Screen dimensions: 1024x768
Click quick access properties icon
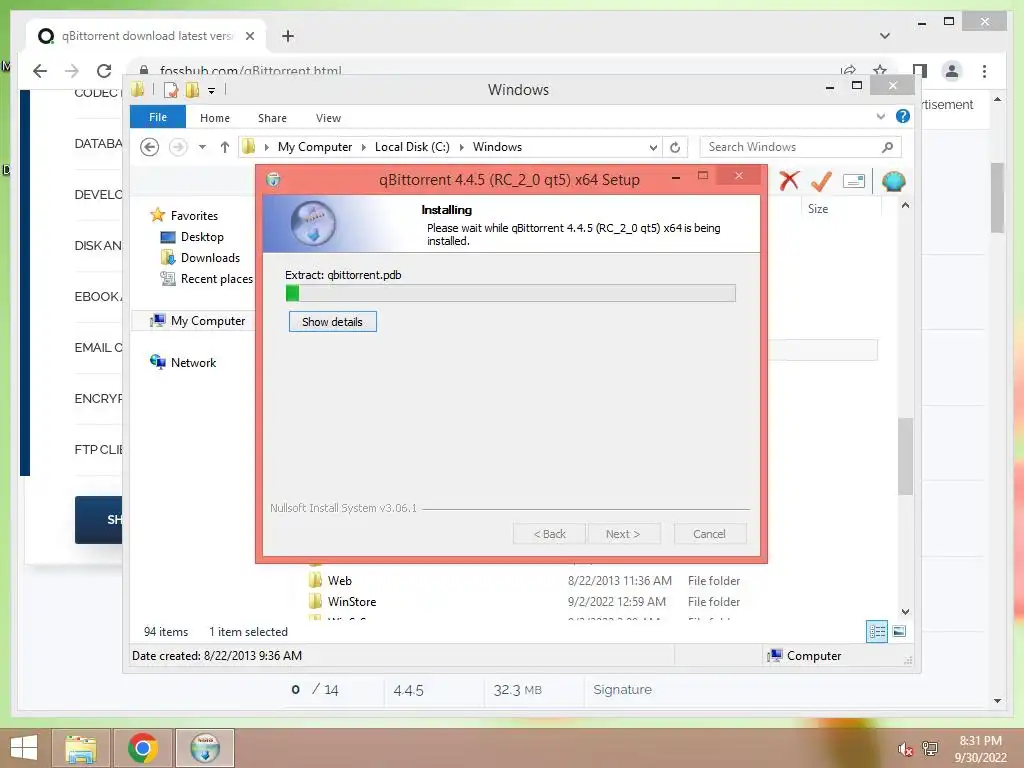click(x=170, y=89)
